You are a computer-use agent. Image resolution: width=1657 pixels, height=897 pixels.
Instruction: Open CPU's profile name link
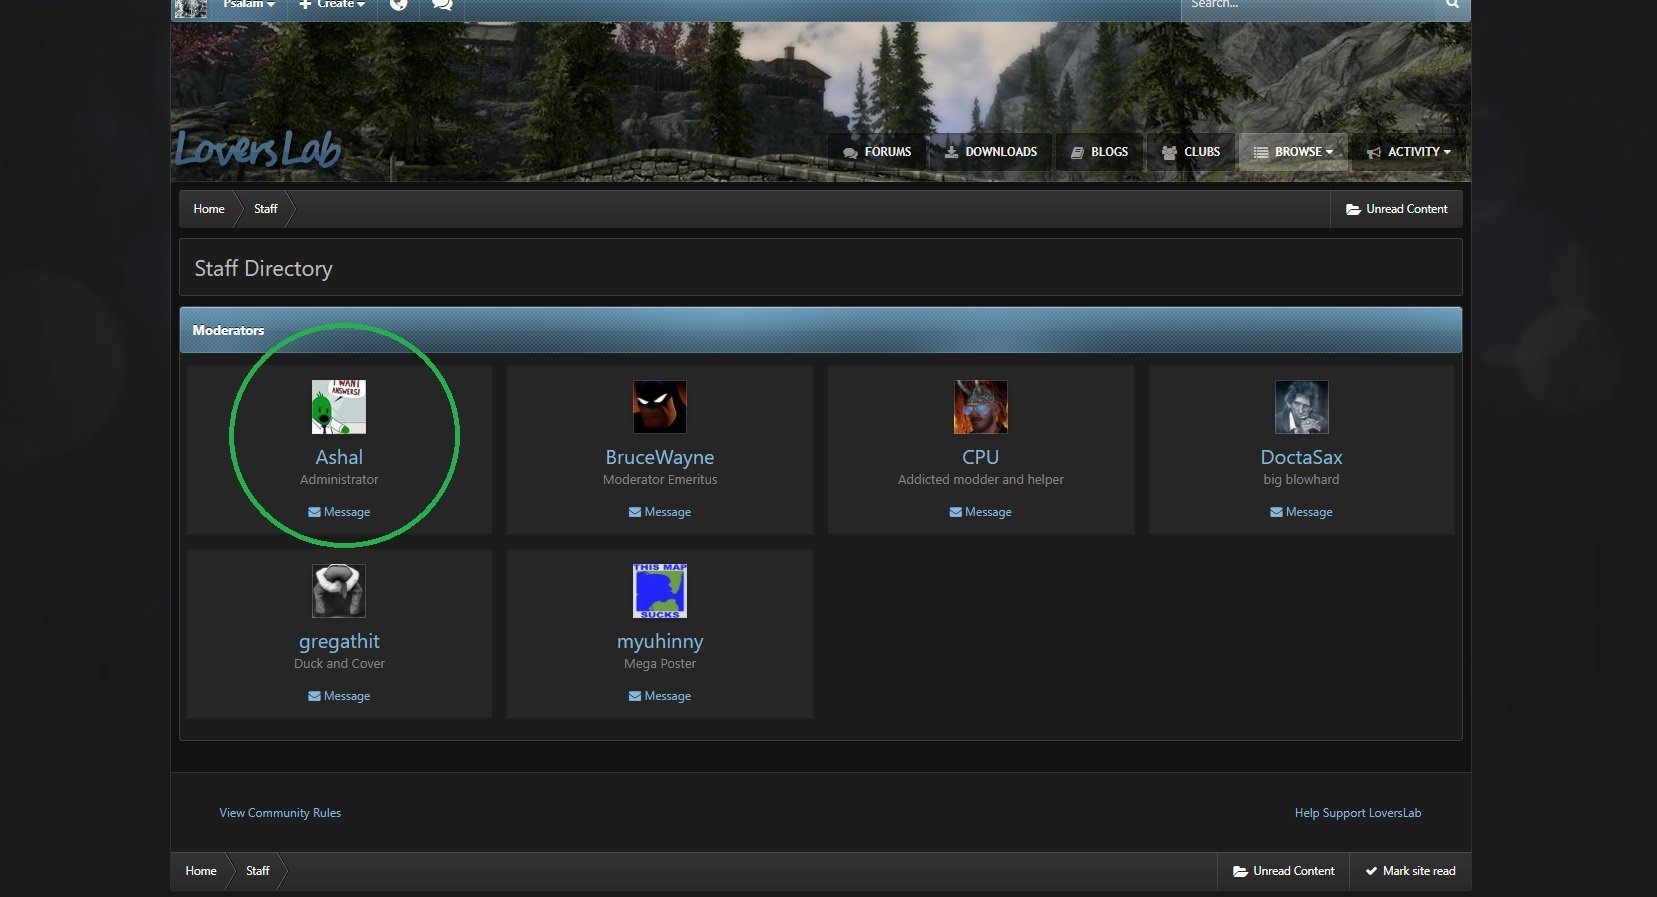click(981, 457)
